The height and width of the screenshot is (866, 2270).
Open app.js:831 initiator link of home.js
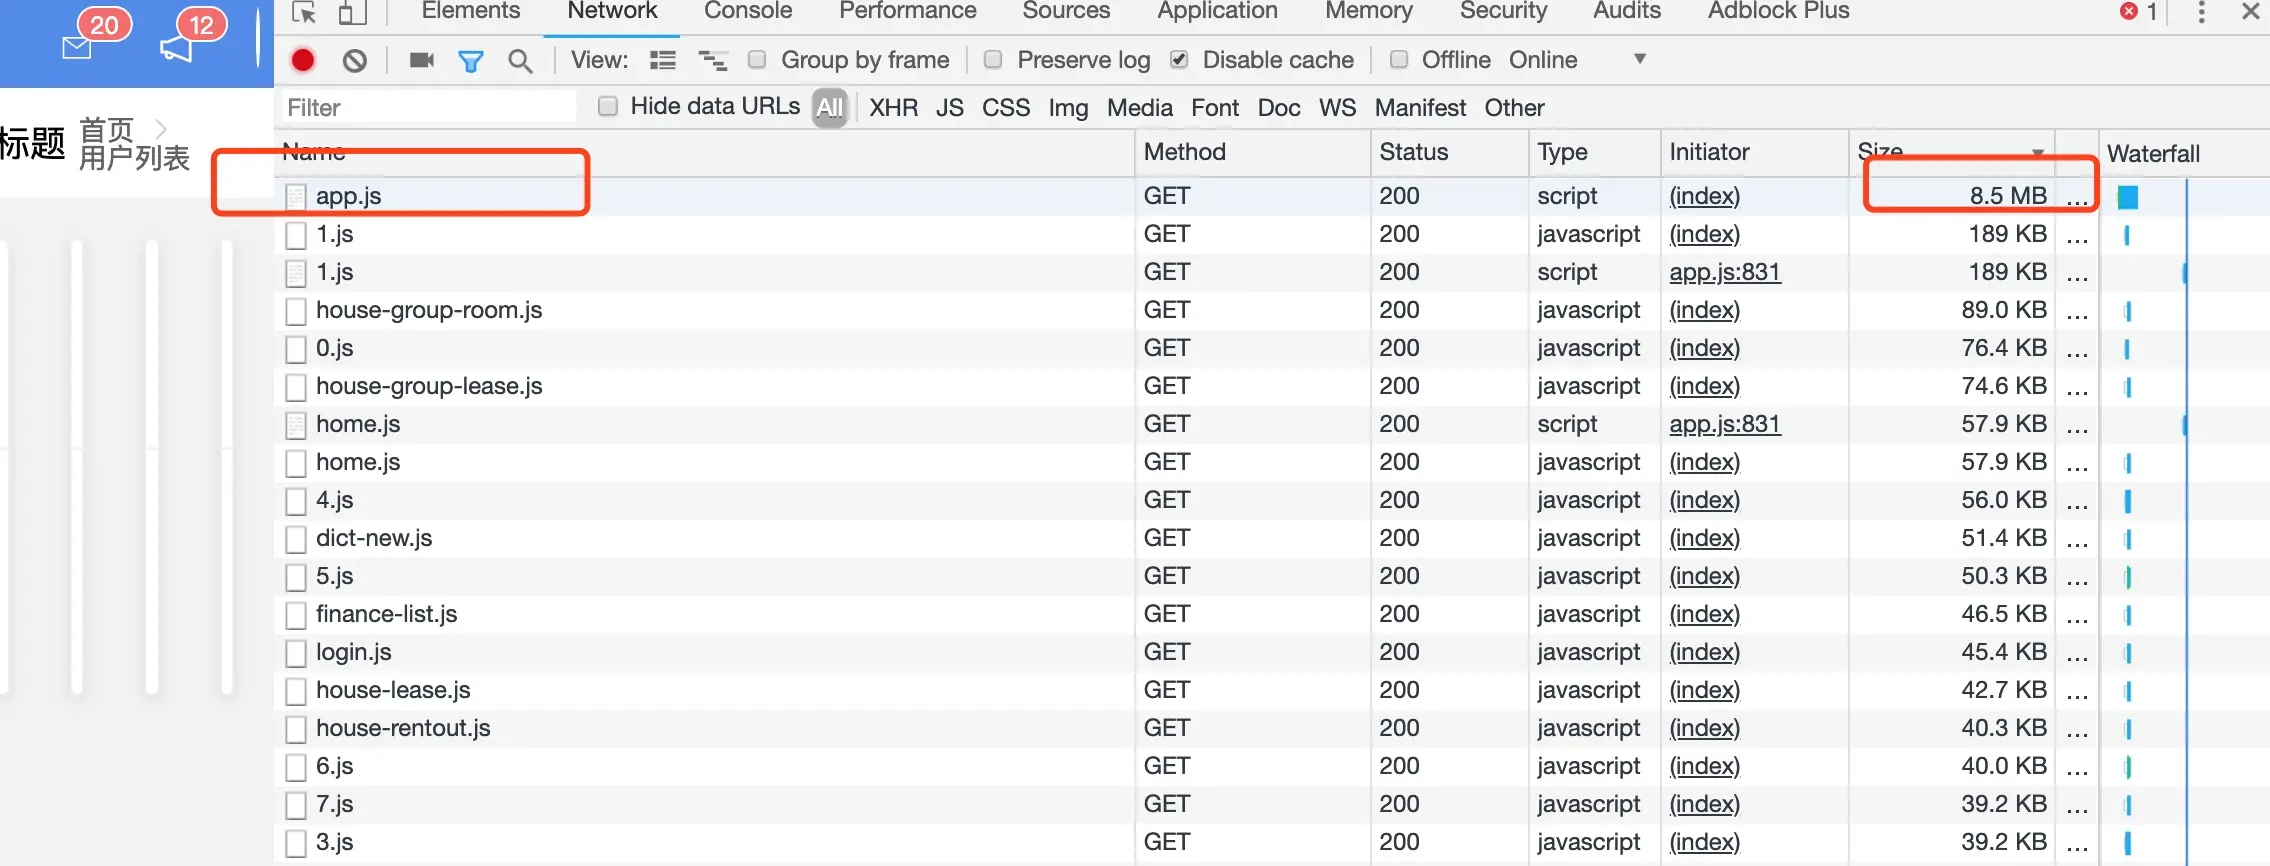pyautogui.click(x=1725, y=424)
